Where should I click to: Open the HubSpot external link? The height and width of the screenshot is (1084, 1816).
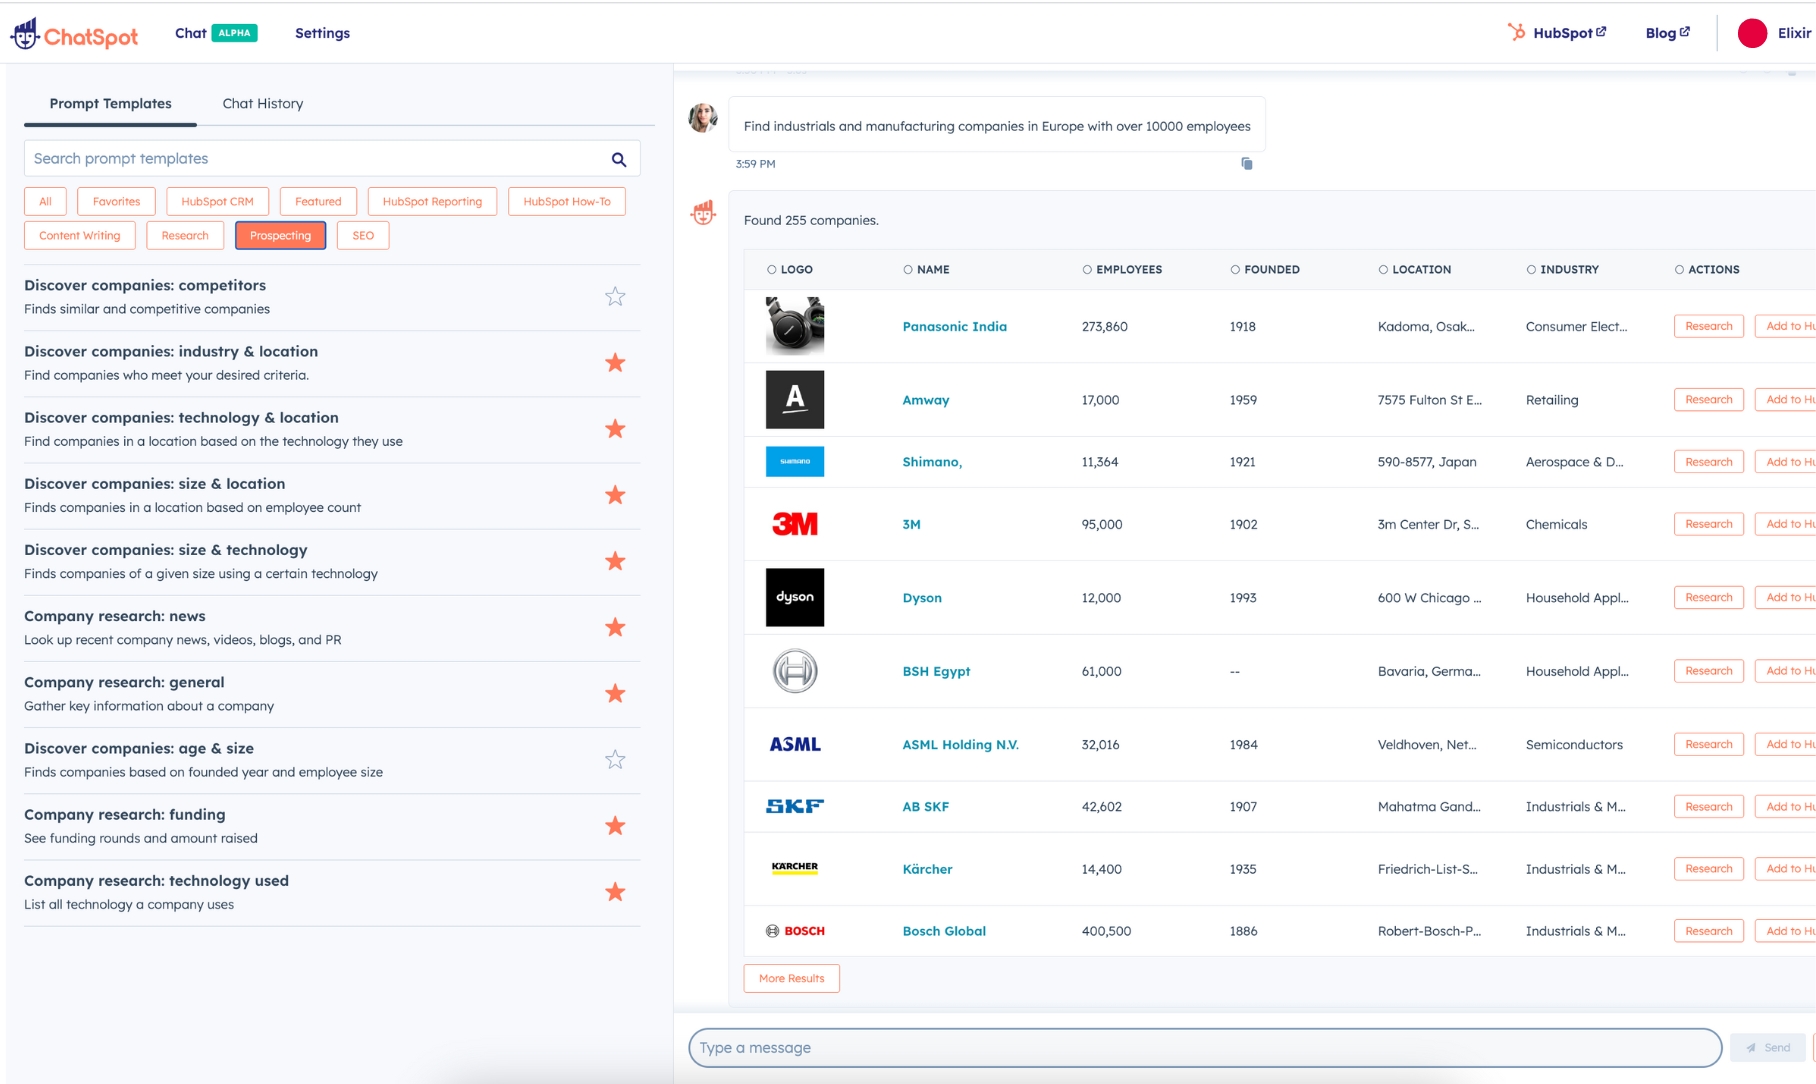click(x=1557, y=33)
